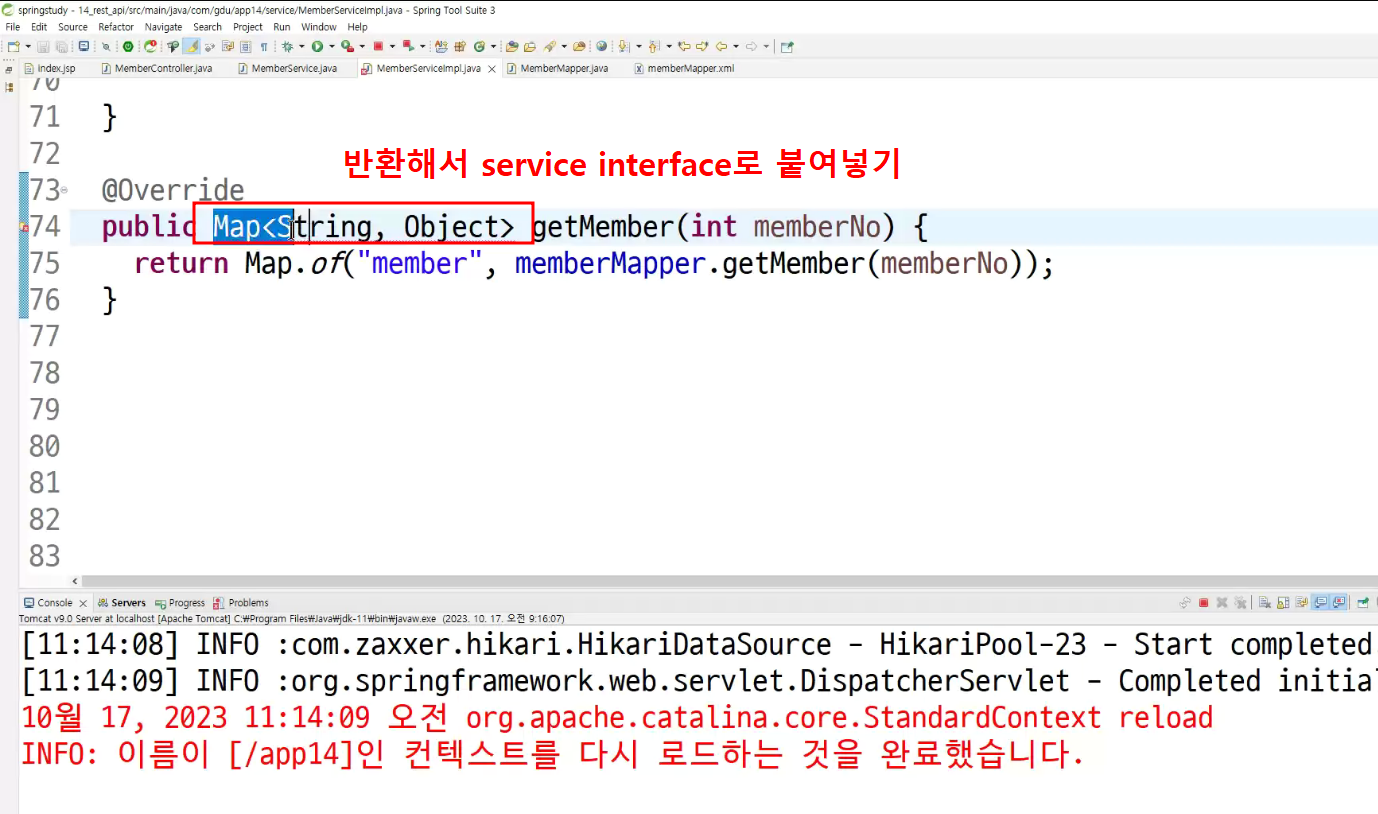Screen dimensions: 1378x814
Task: Click the horizontal scrollbar under the editor
Action: (728, 581)
